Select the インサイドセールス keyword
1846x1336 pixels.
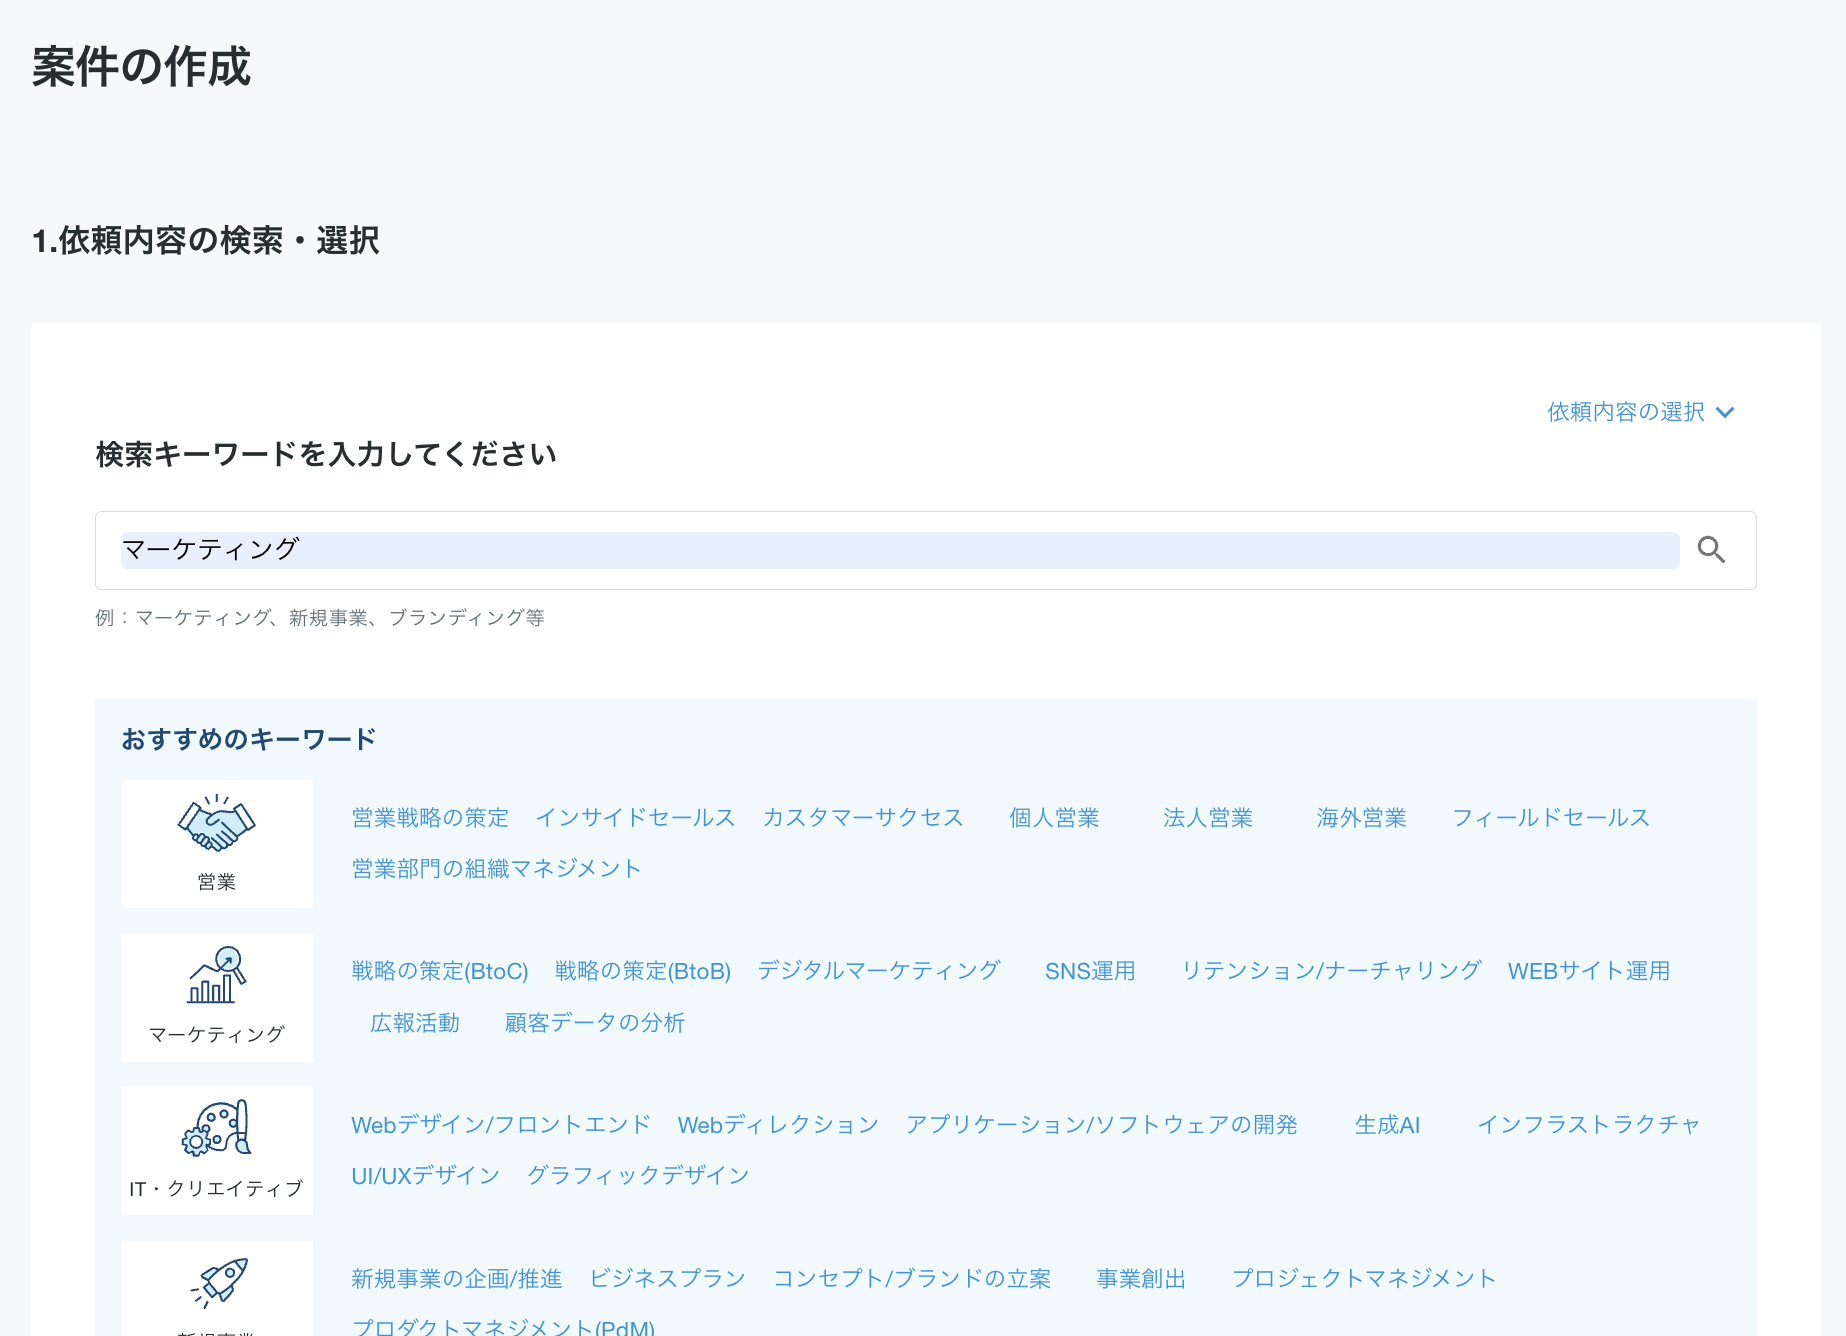click(x=636, y=817)
